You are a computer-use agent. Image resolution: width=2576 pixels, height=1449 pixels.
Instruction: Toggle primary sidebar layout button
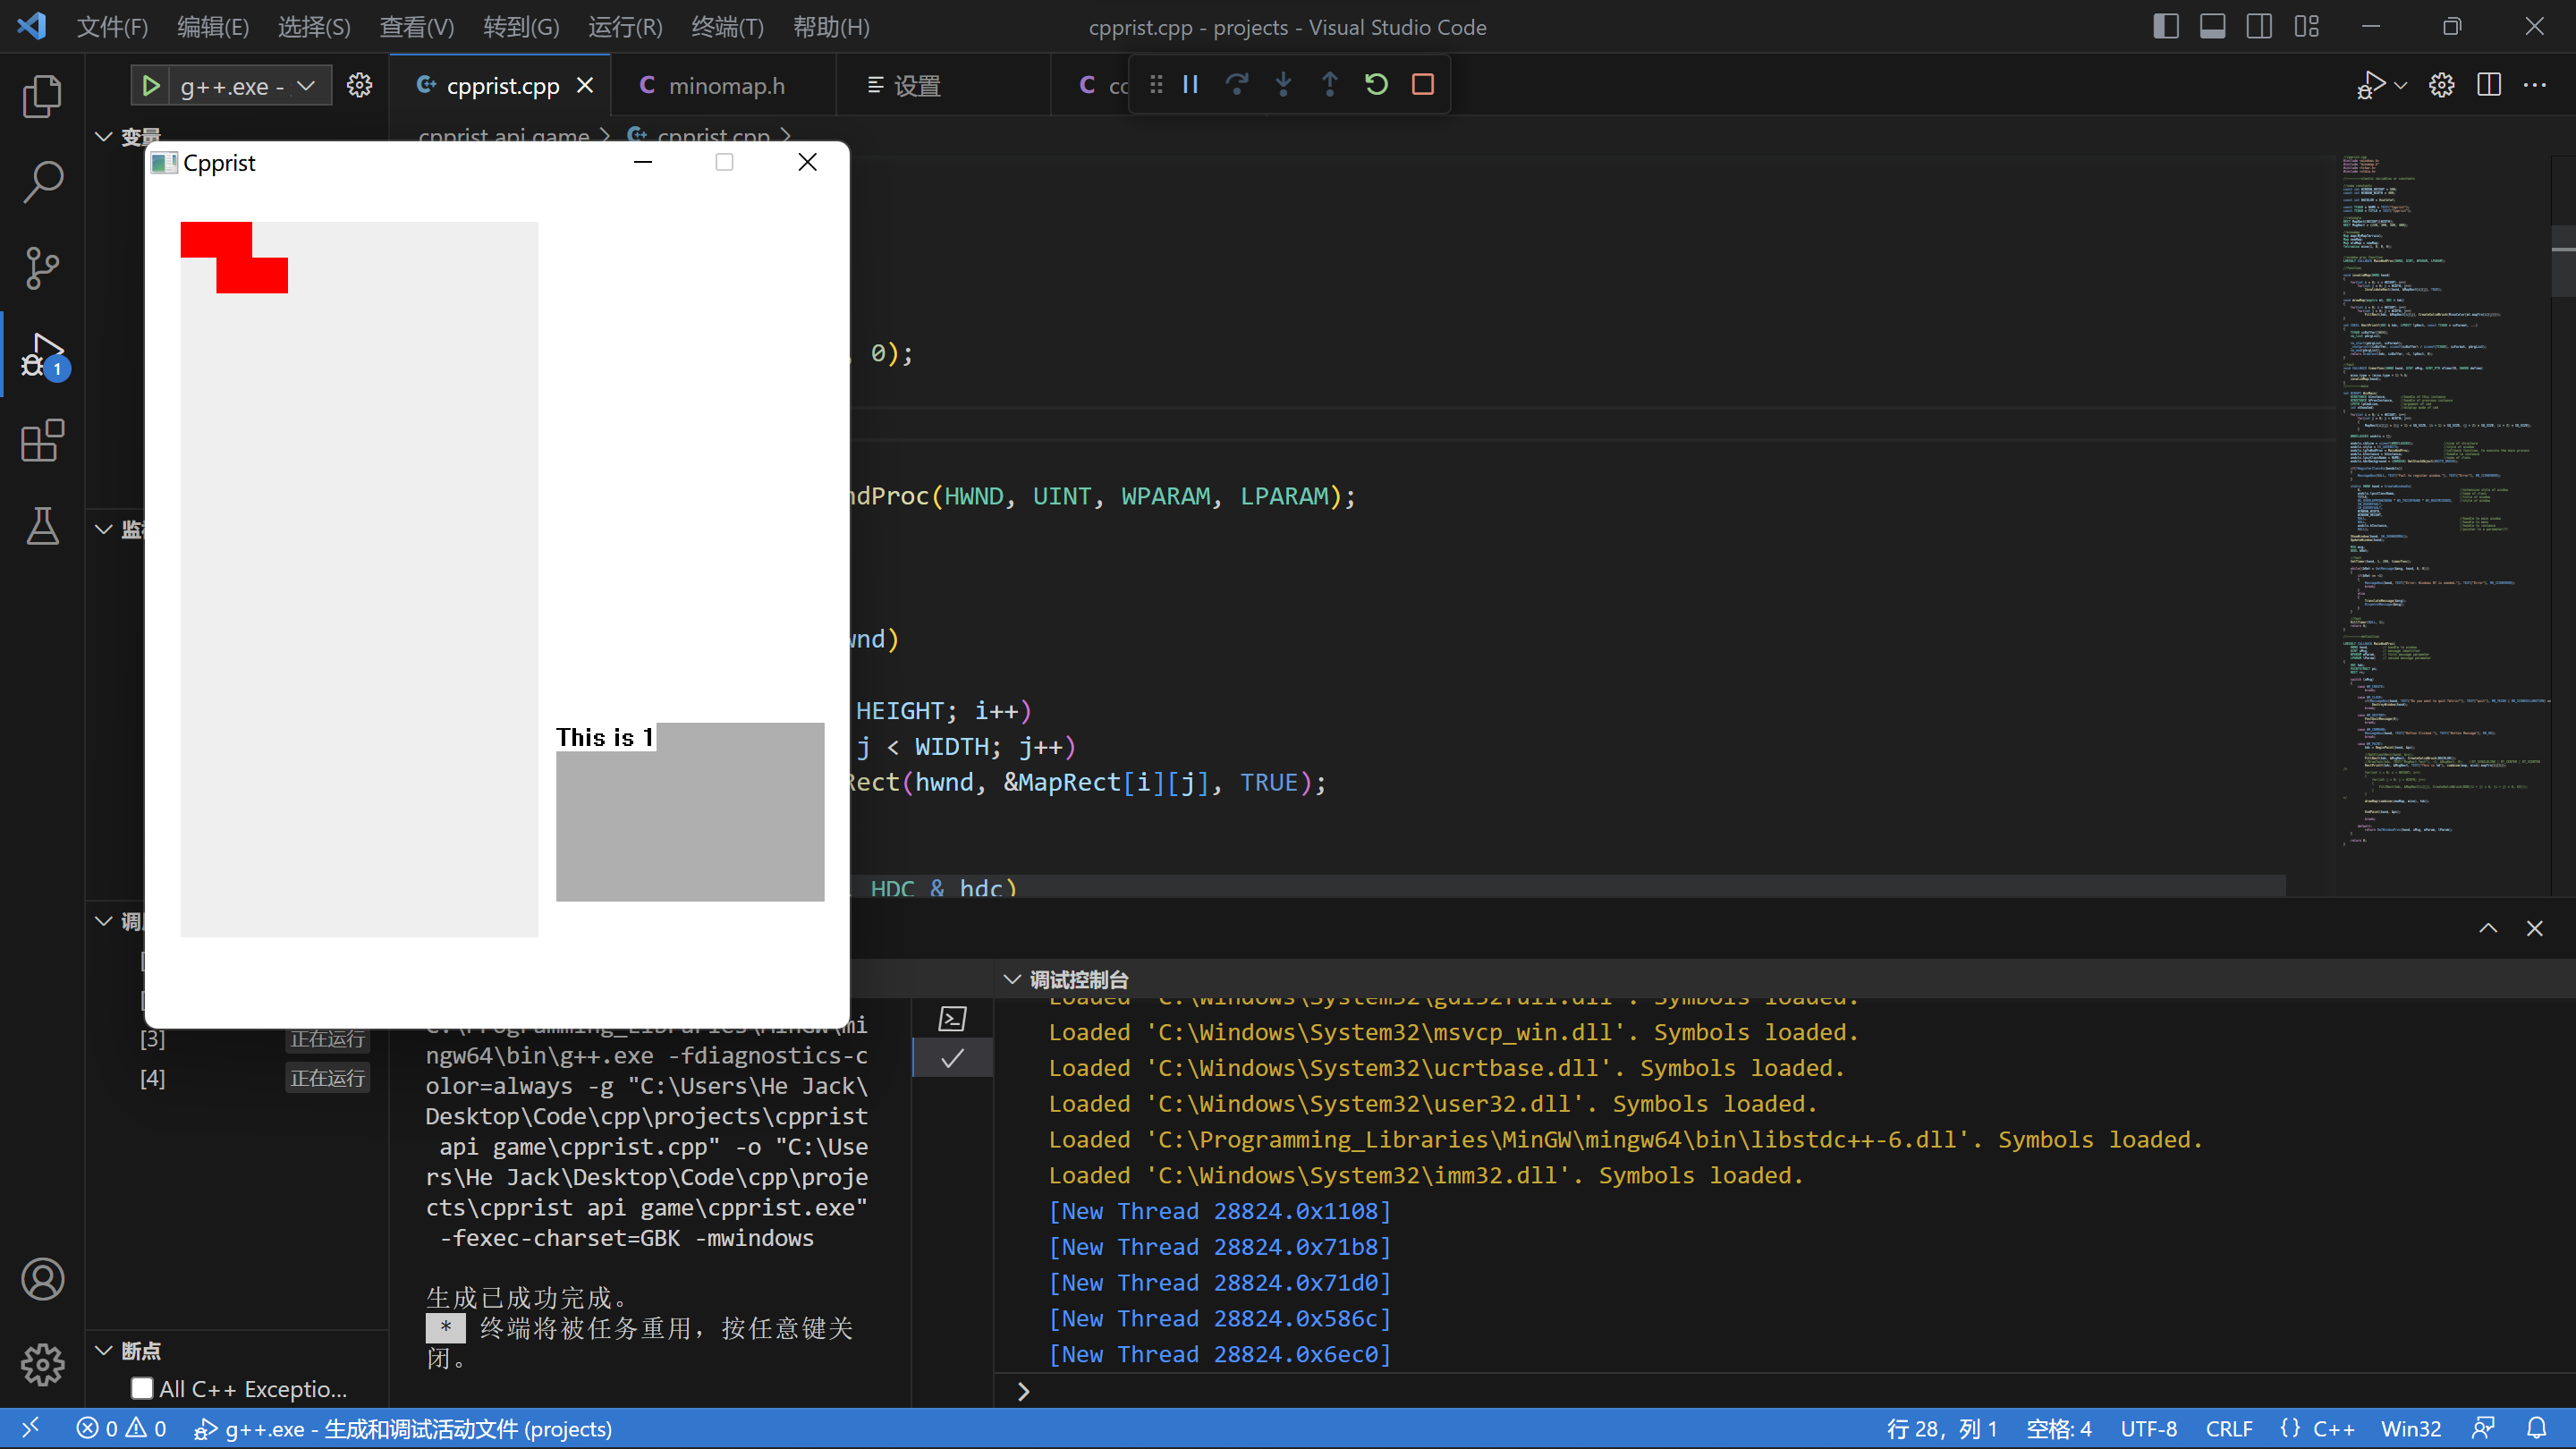click(2166, 26)
